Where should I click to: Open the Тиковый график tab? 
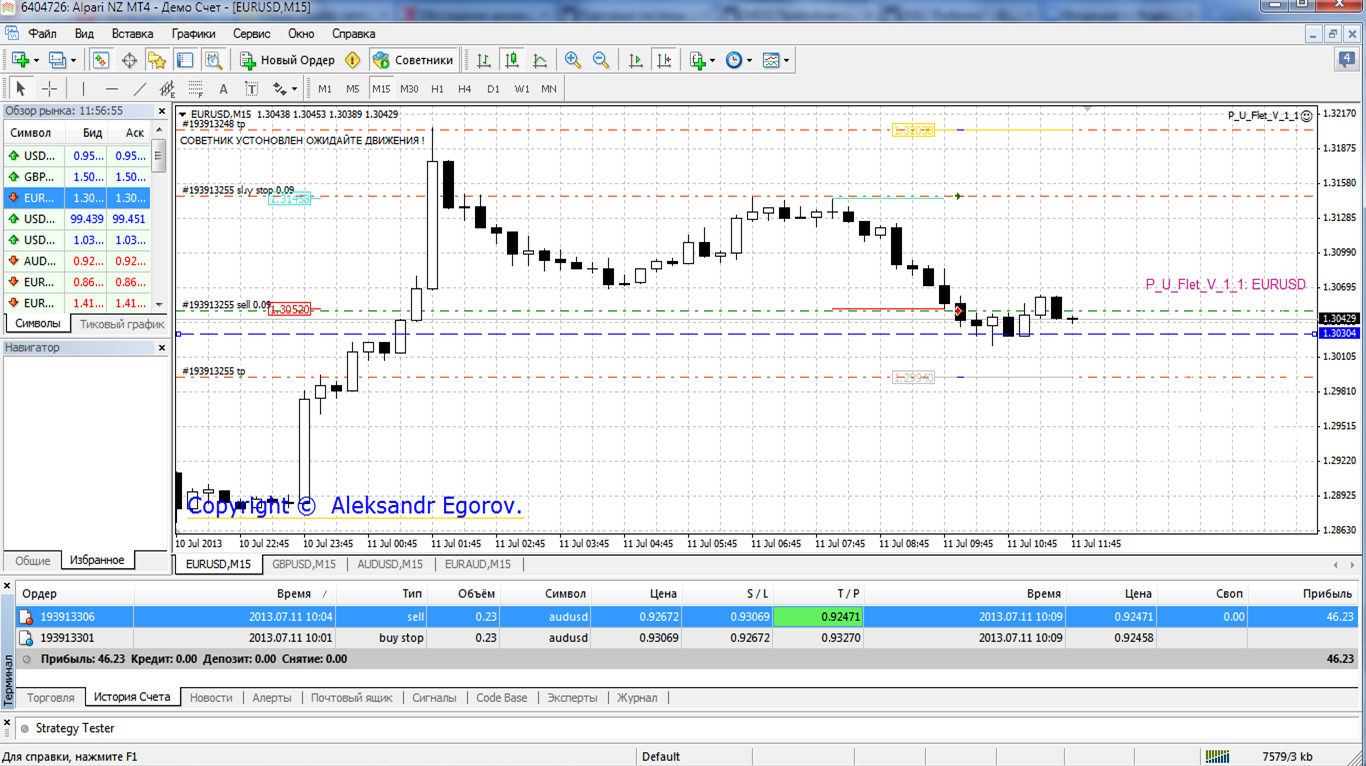(122, 324)
